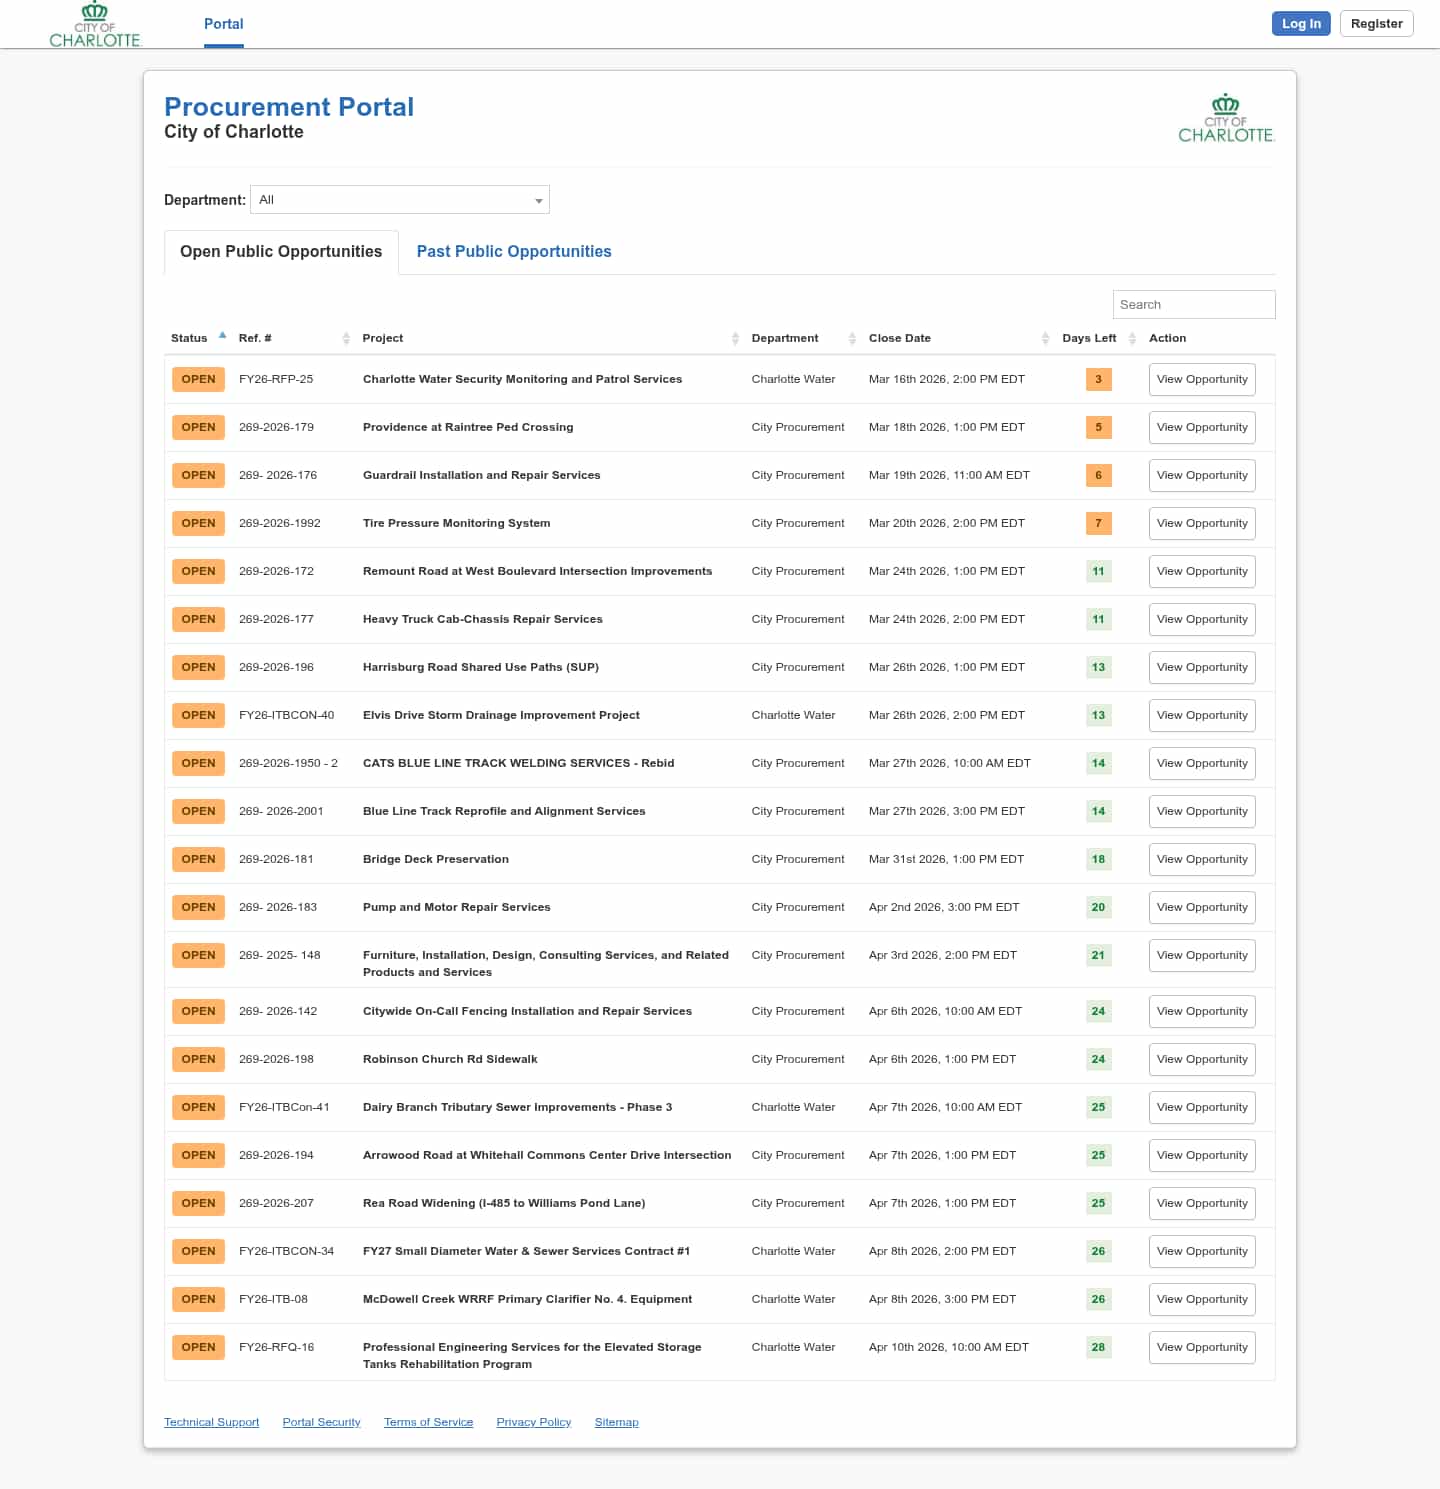This screenshot has height=1489, width=1440.
Task: Open the Privacy Policy footer link
Action: pyautogui.click(x=533, y=1422)
